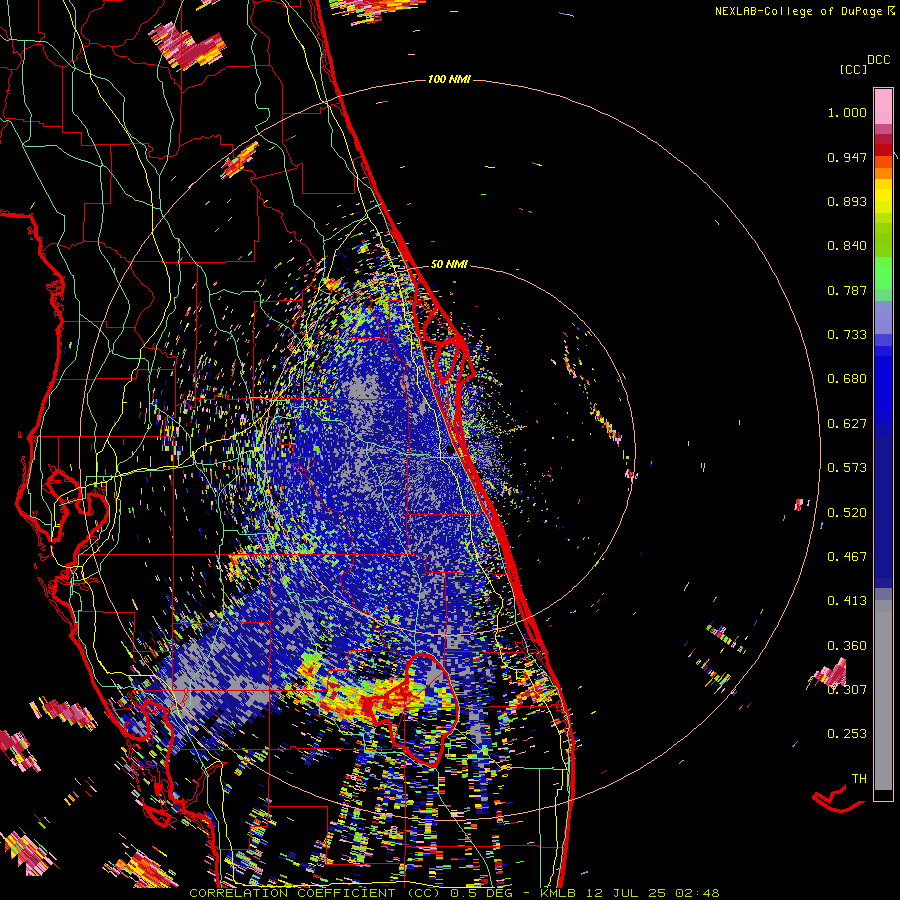This screenshot has height=900, width=900.
Task: Click the 0.573 value on the color scale
Action: [847, 468]
